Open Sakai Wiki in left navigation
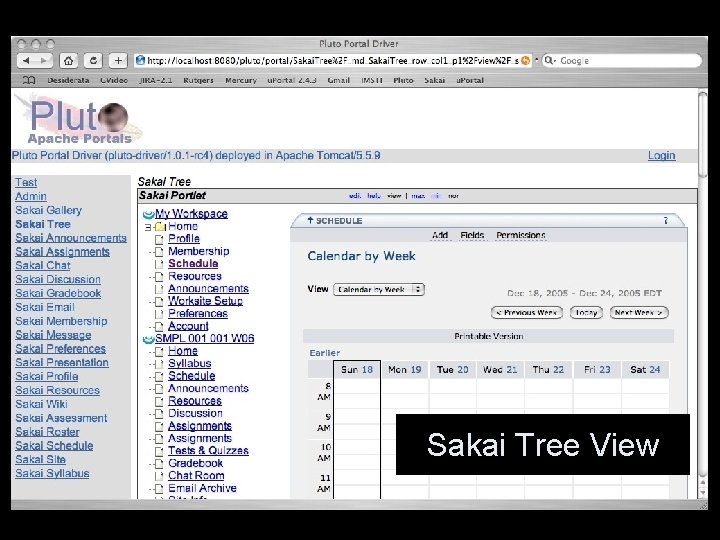The image size is (720, 540). (41, 404)
